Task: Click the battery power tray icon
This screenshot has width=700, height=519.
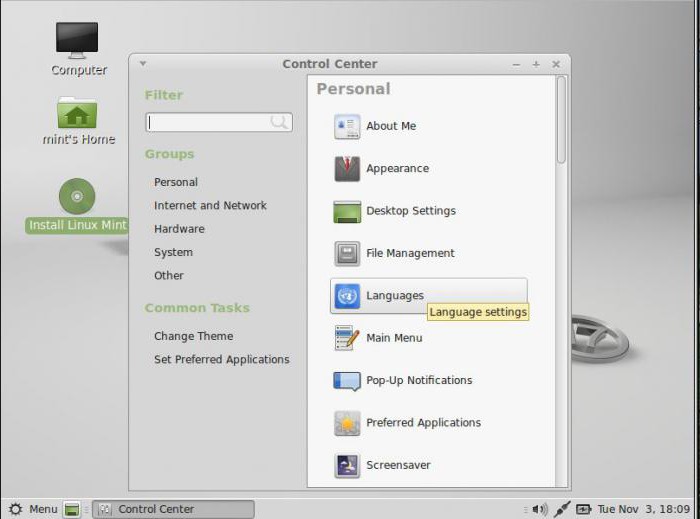Action: [583, 509]
